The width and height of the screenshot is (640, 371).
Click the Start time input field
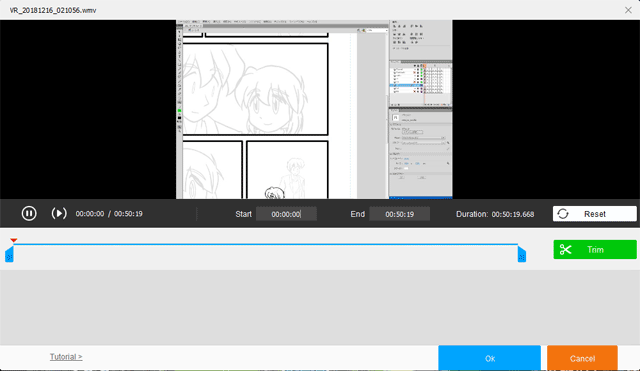click(x=286, y=214)
